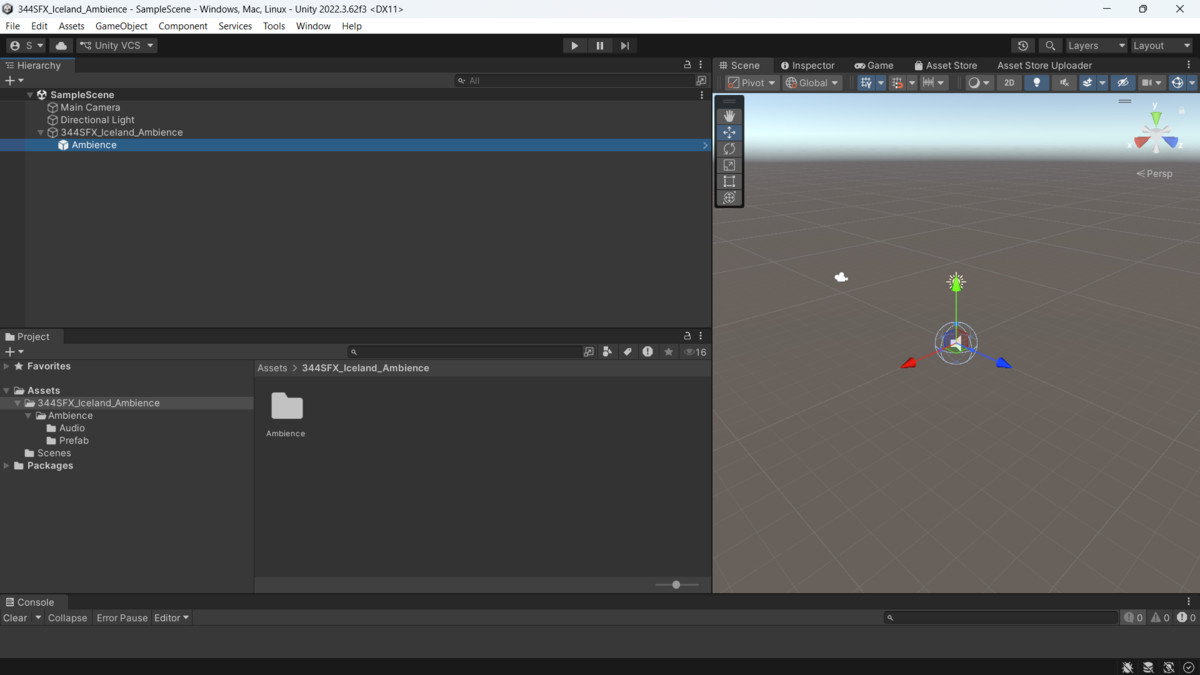
Task: Toggle scene audio mute button
Action: click(1064, 83)
